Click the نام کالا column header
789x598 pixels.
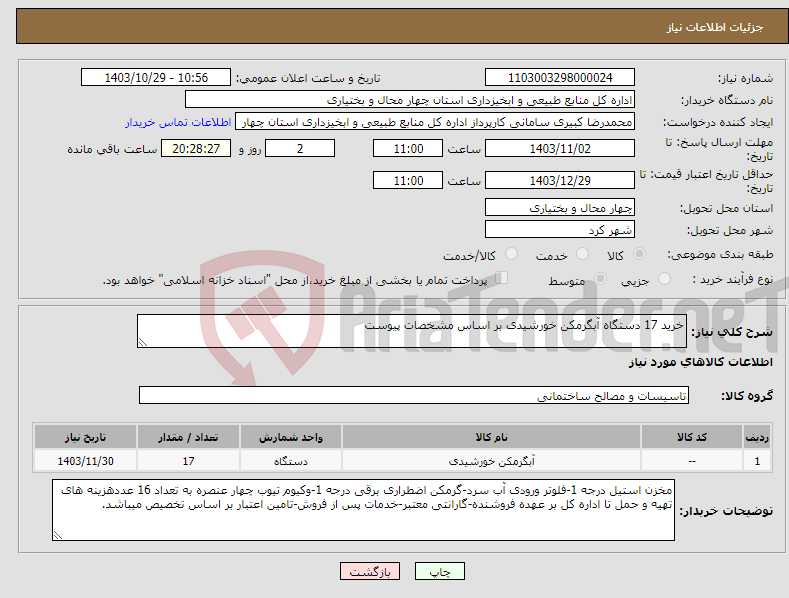[x=491, y=437]
